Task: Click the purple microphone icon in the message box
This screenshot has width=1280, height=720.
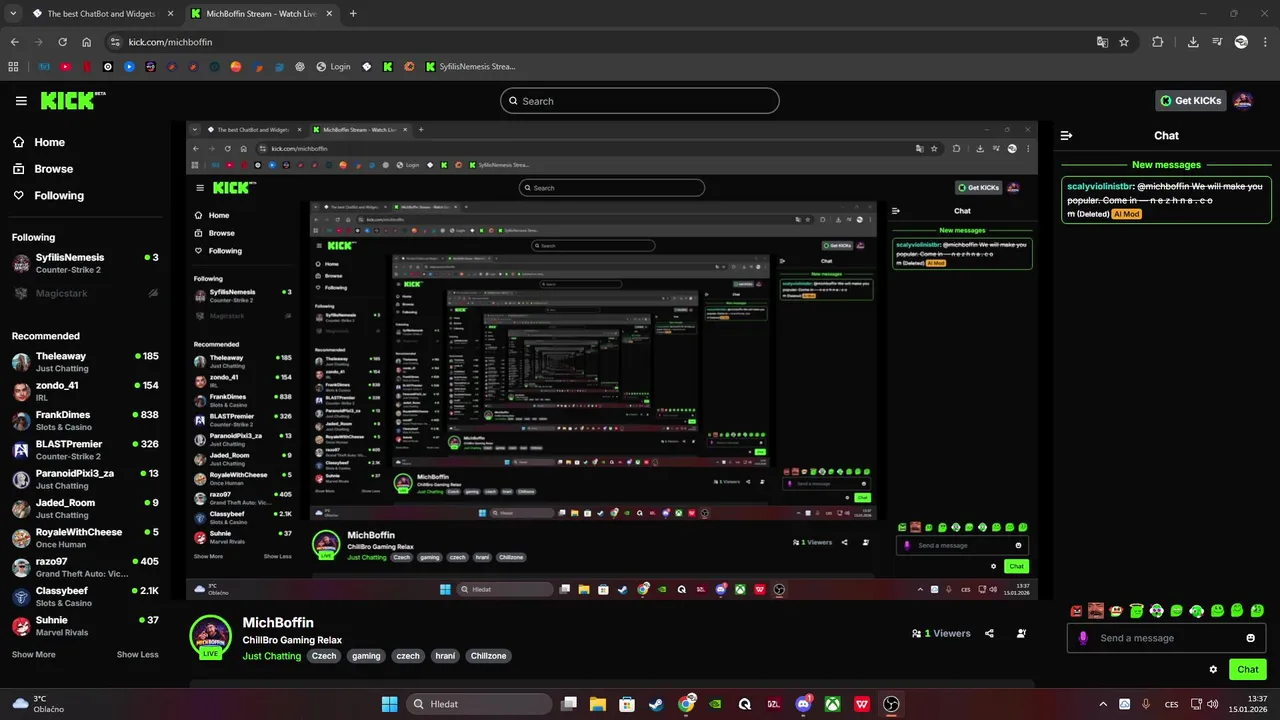Action: 1083,638
